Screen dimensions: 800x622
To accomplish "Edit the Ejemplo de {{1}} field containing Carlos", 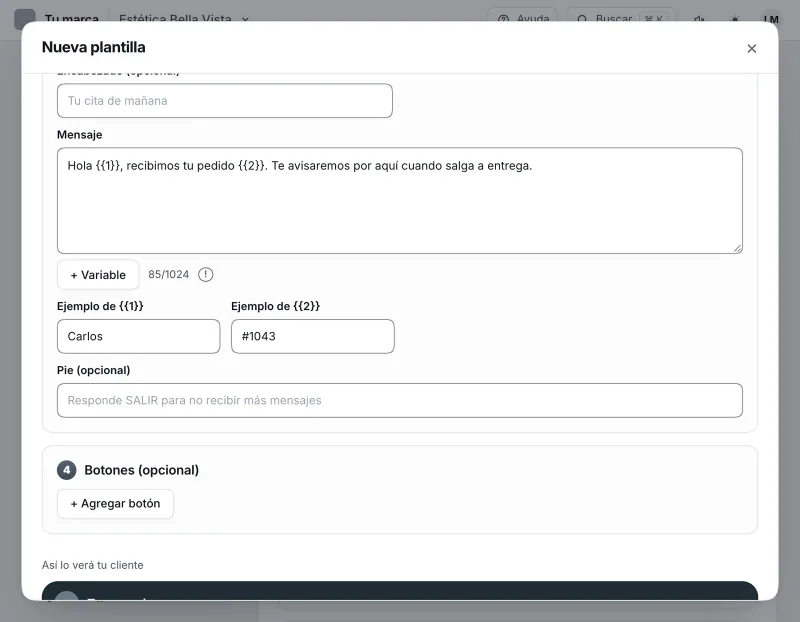I will coord(138,336).
